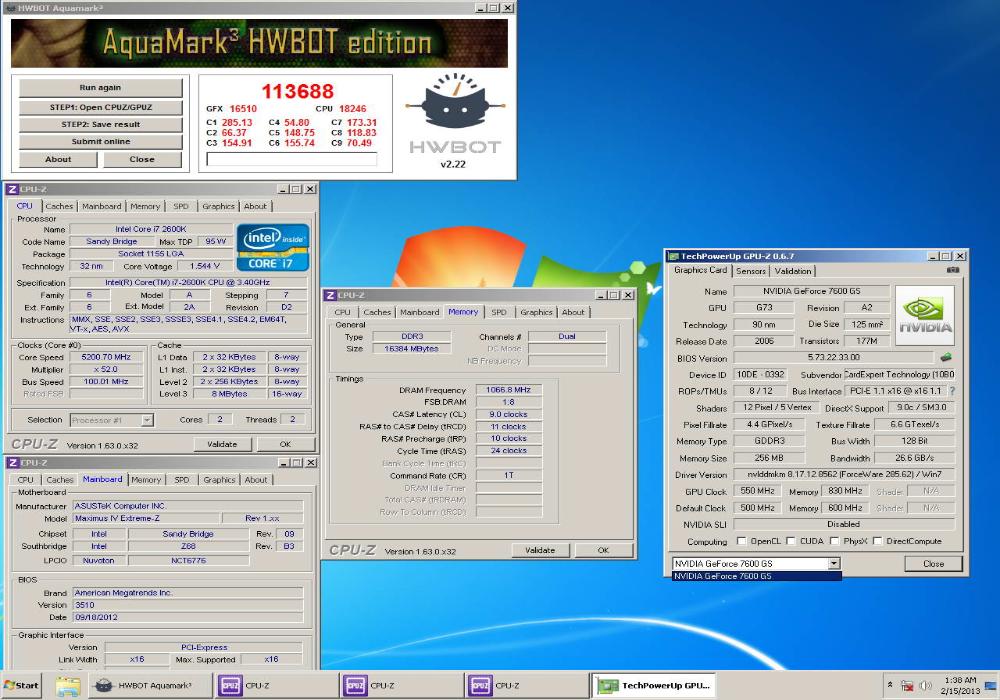The image size is (1000, 700).
Task: Click the Core Speed 5200.70 MHz value
Action: coord(106,357)
